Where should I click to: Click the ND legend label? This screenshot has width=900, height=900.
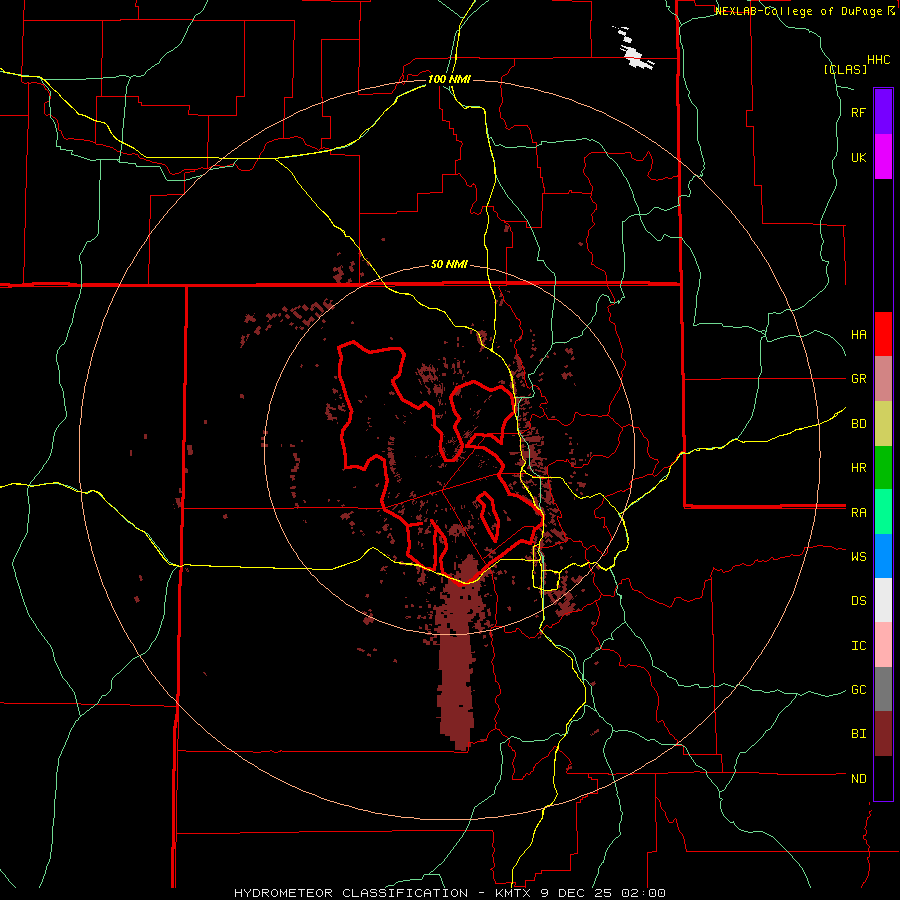click(x=859, y=778)
